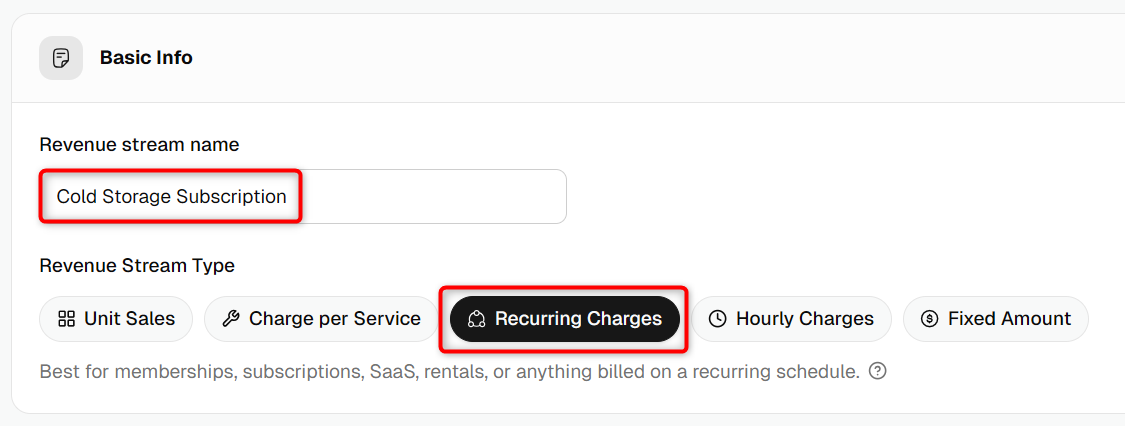Open the question mark help tooltip icon
The height and width of the screenshot is (426, 1125).
click(877, 372)
